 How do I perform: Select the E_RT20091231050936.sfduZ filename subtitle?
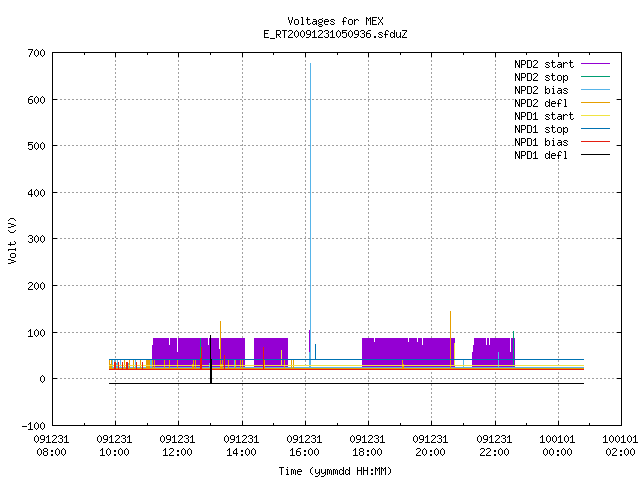(335, 34)
